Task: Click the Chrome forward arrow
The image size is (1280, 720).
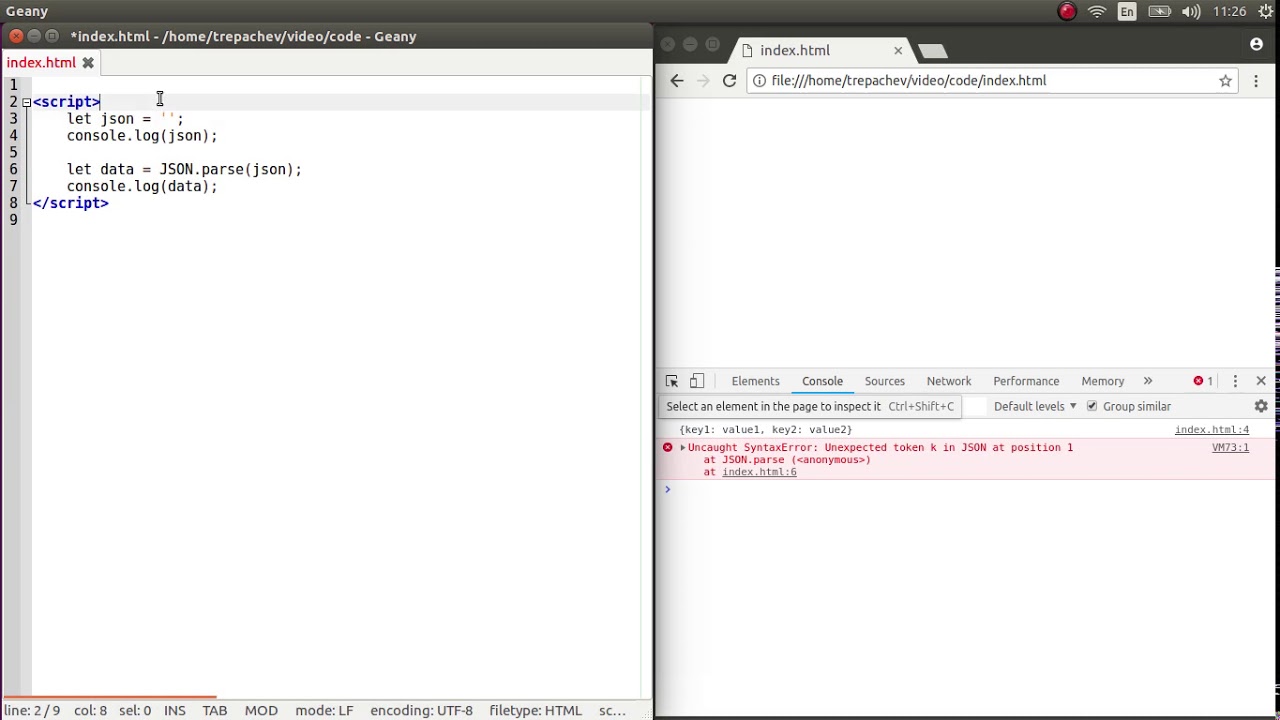Action: pyautogui.click(x=703, y=81)
